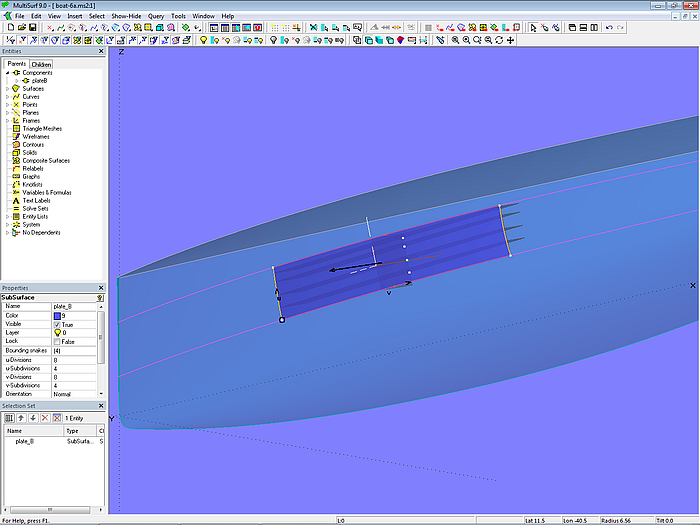Click the Undo arrow icon
Image resolution: width=700 pixels, height=525 pixels.
click(609, 28)
